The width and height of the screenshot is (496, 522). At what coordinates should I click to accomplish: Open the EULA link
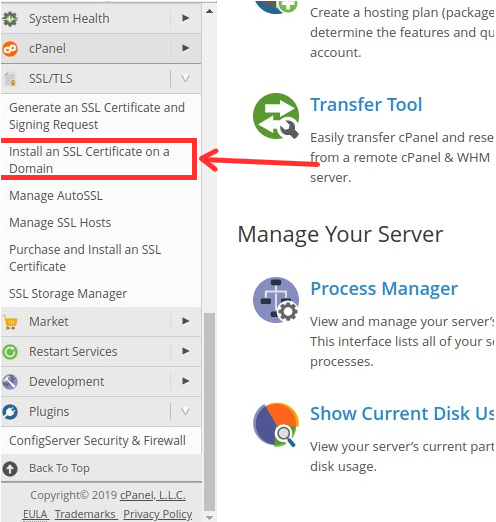(35, 514)
